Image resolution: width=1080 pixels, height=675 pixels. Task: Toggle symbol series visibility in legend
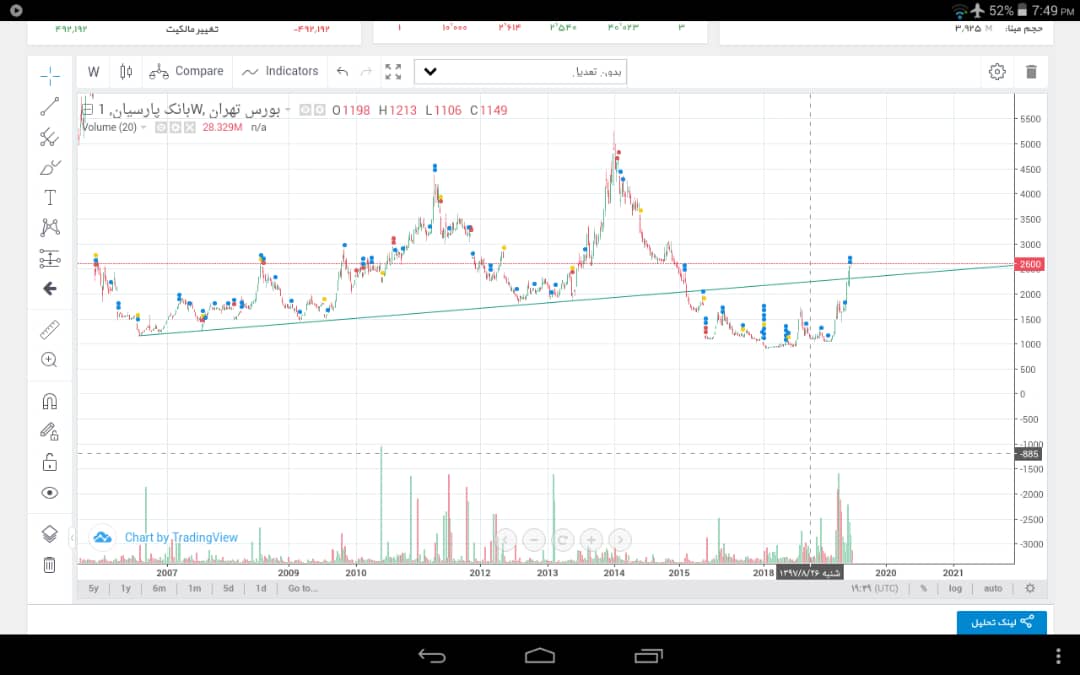(306, 110)
